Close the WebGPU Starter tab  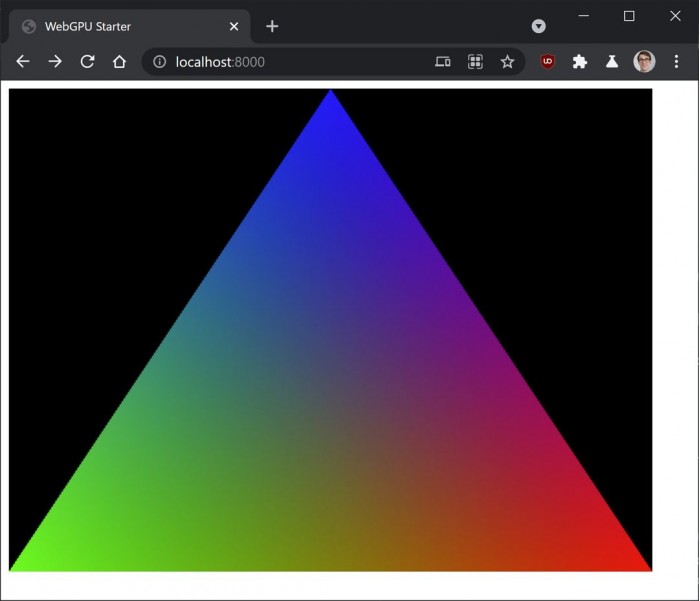(x=234, y=26)
